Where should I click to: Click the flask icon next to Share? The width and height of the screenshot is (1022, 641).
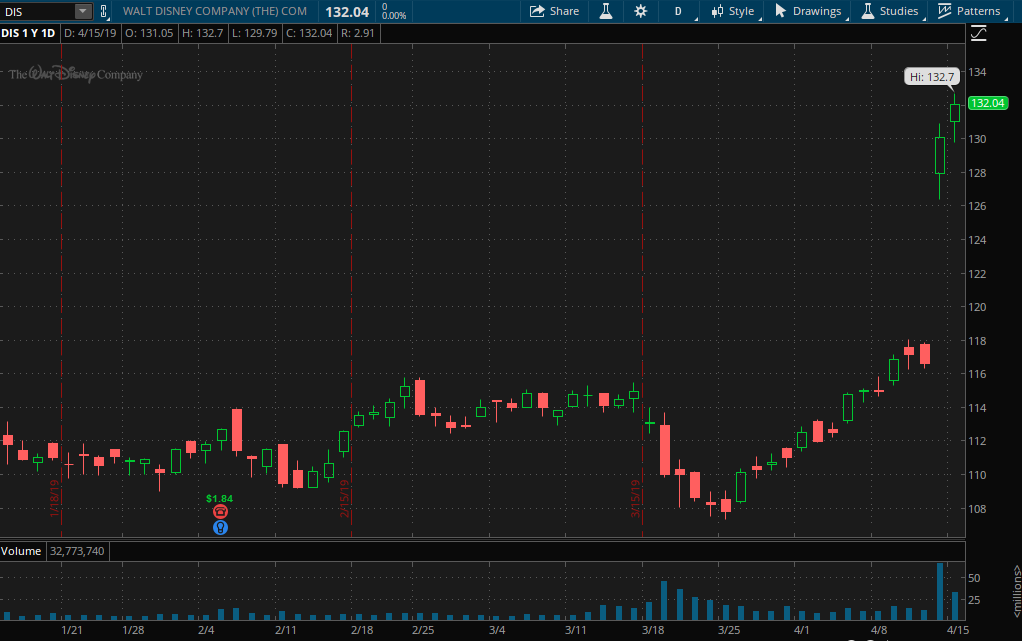[x=606, y=11]
